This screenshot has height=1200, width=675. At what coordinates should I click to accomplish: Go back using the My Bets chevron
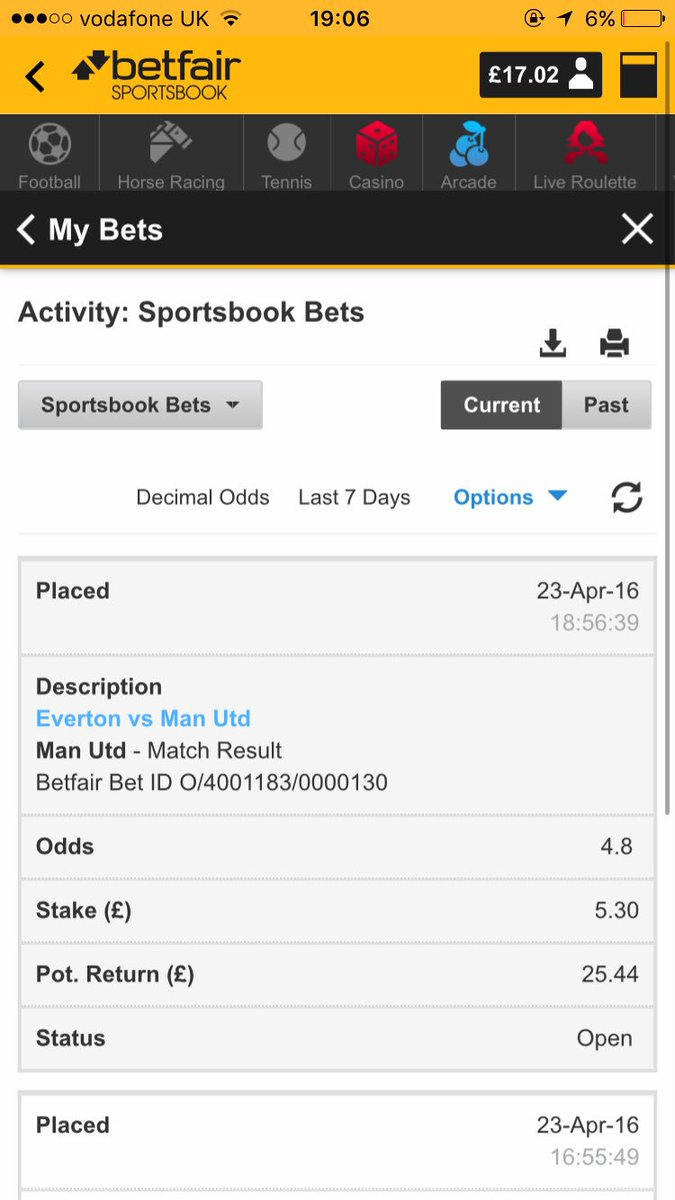point(26,230)
